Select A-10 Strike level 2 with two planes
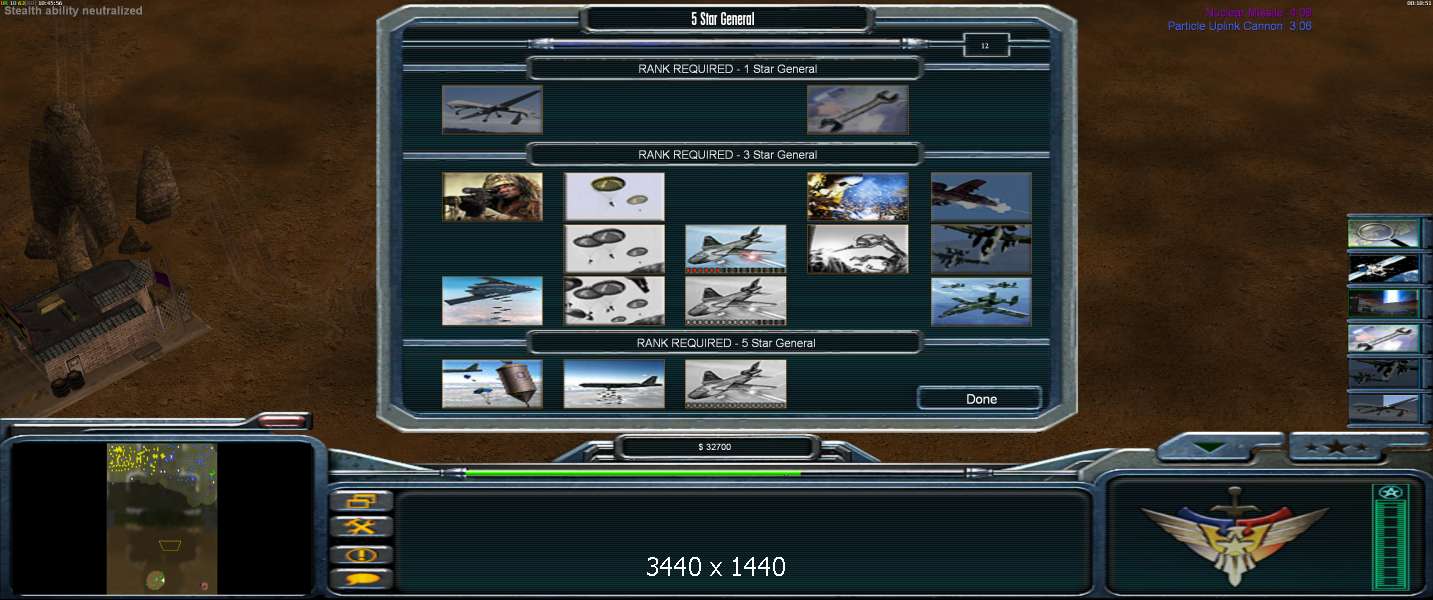This screenshot has width=1433, height=600. 981,249
